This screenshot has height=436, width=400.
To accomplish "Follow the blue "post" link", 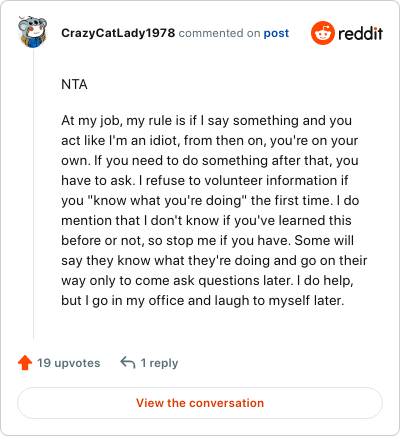I will tap(276, 33).
